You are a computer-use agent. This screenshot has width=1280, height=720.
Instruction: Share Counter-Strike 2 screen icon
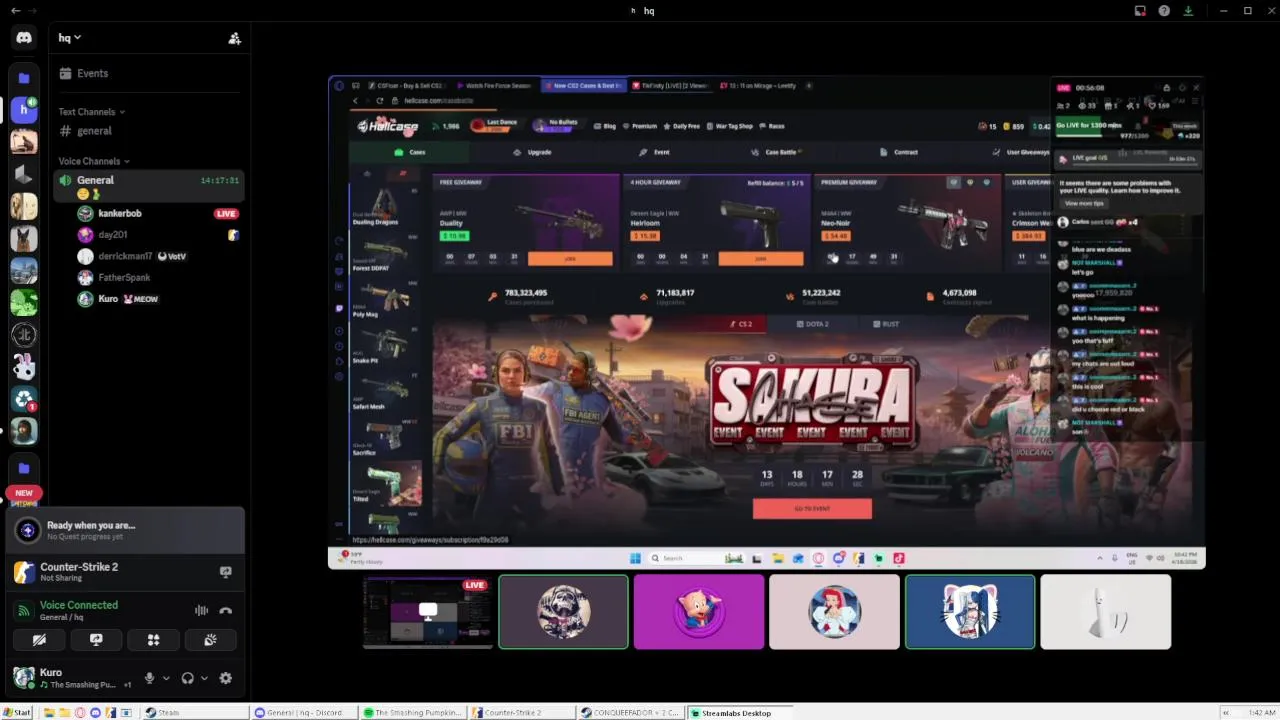tap(226, 572)
